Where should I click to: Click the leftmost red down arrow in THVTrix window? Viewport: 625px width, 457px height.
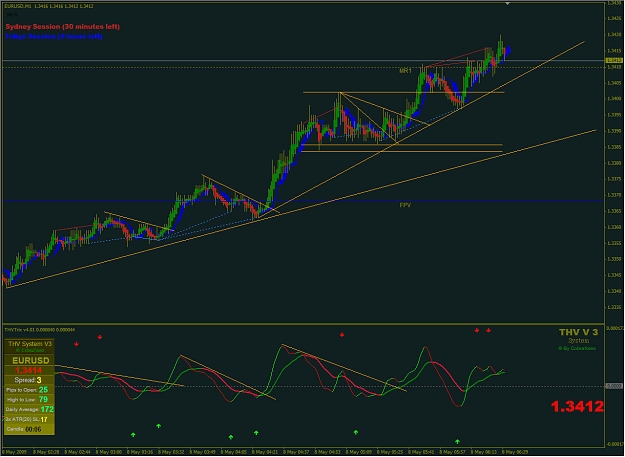tap(76, 344)
